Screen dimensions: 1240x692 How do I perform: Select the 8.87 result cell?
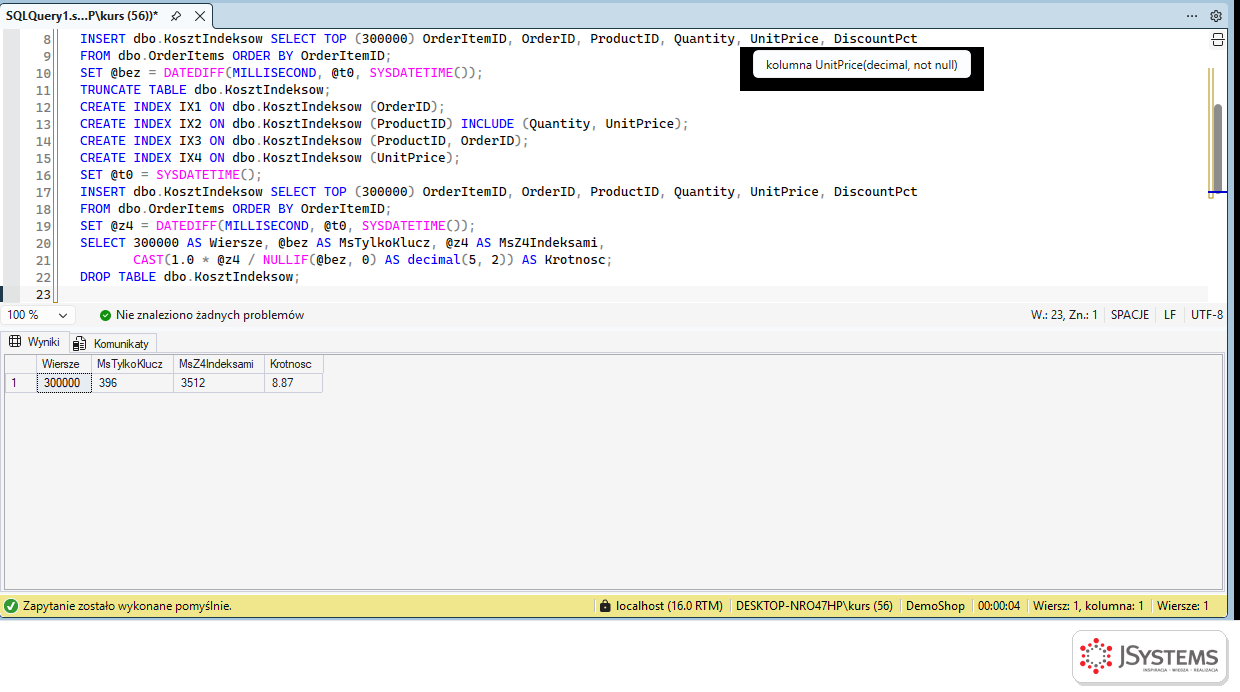(x=294, y=383)
